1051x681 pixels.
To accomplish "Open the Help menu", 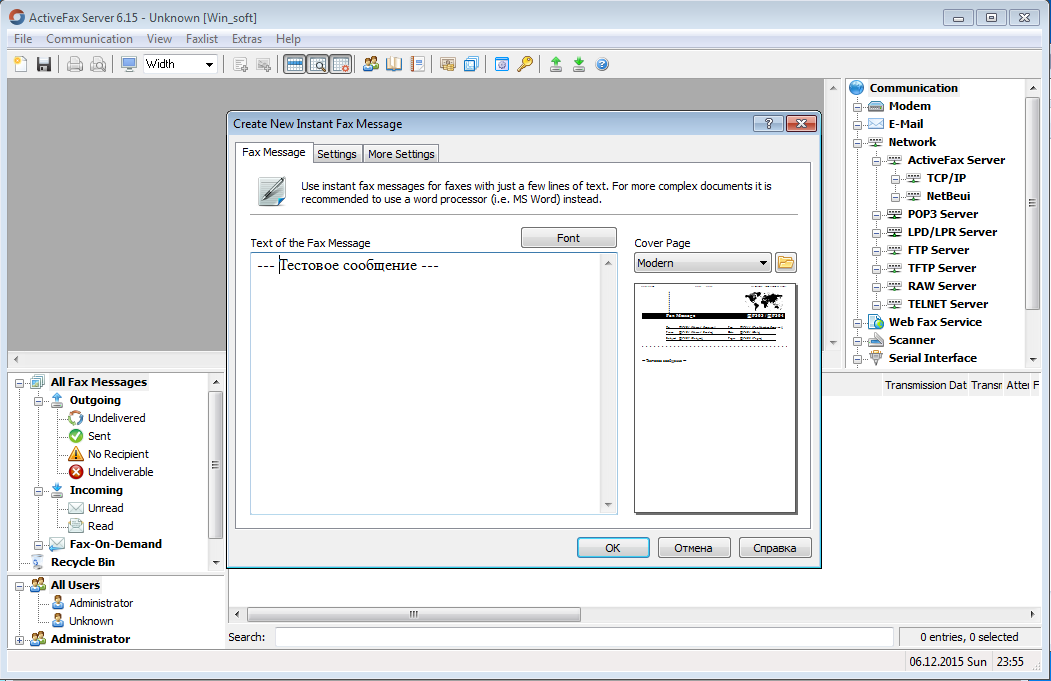I will click(288, 39).
